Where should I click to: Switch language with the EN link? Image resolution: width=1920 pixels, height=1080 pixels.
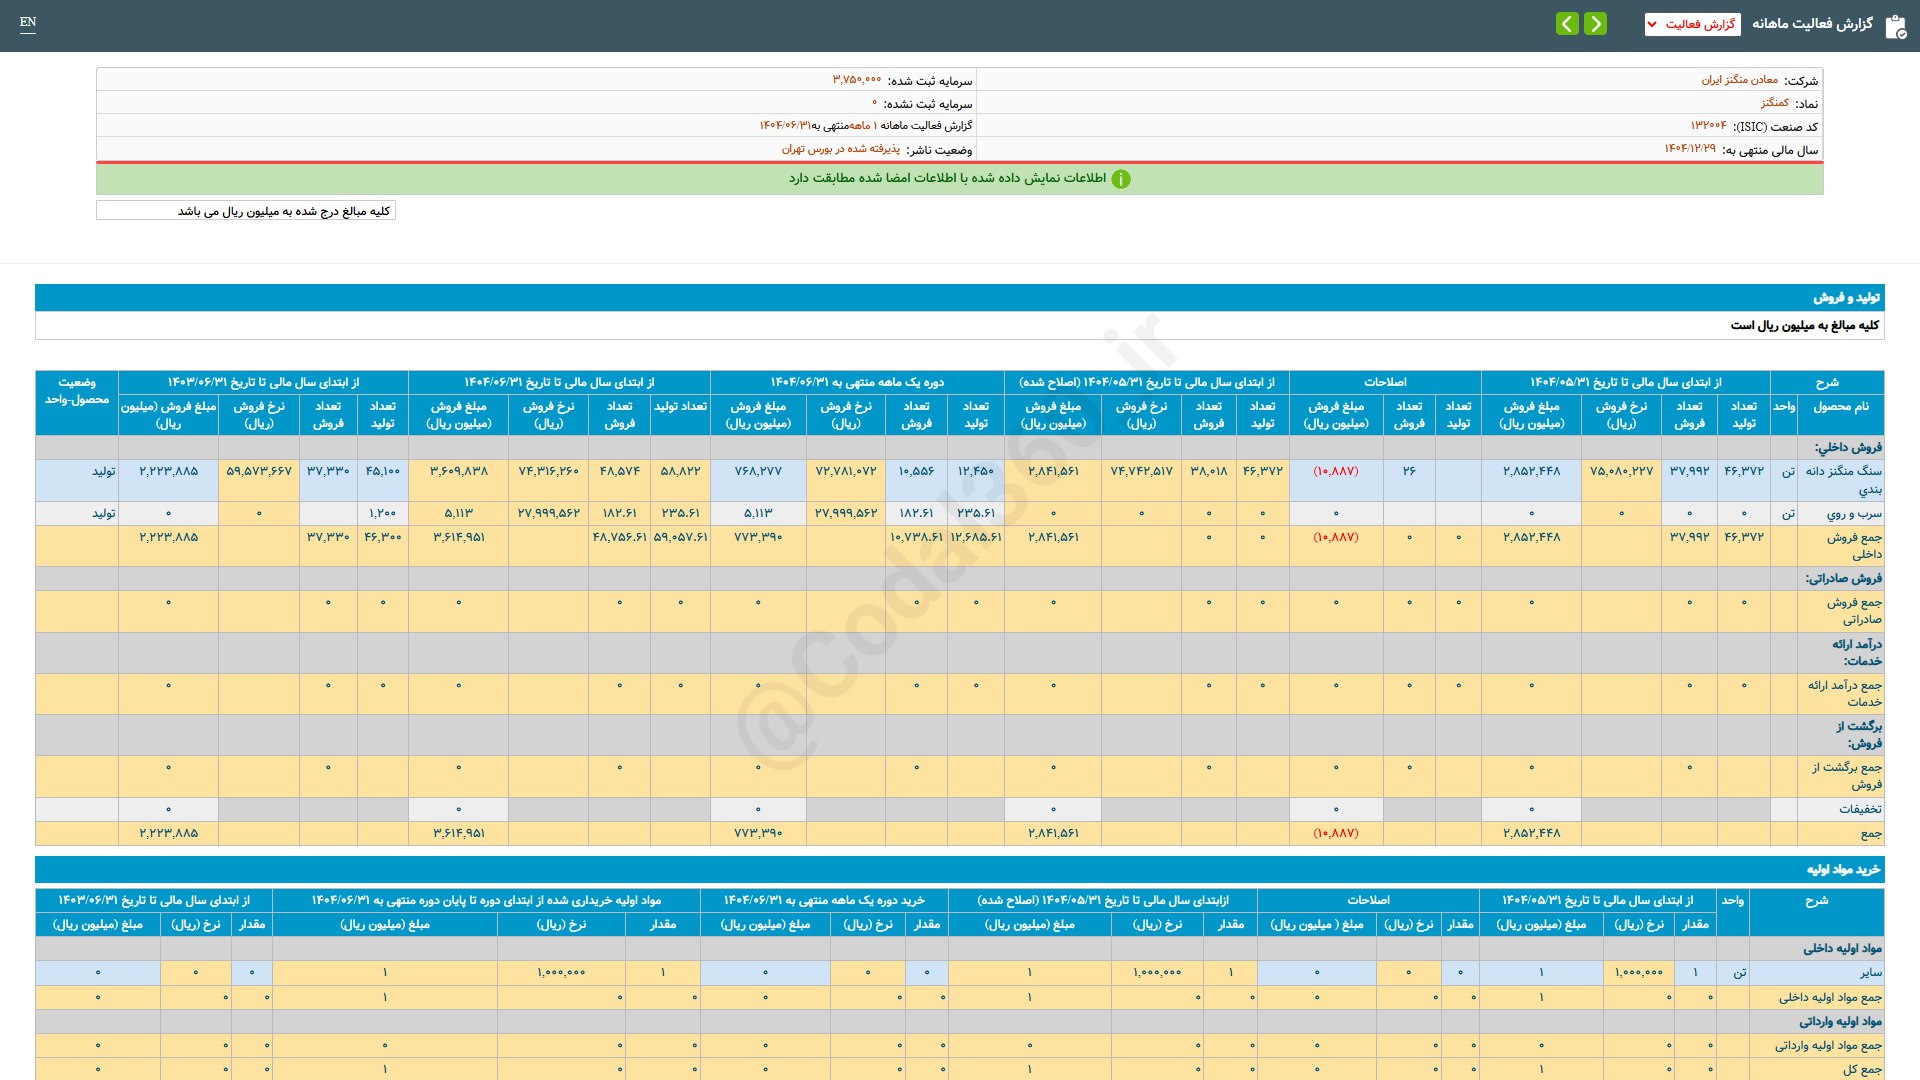(x=28, y=22)
